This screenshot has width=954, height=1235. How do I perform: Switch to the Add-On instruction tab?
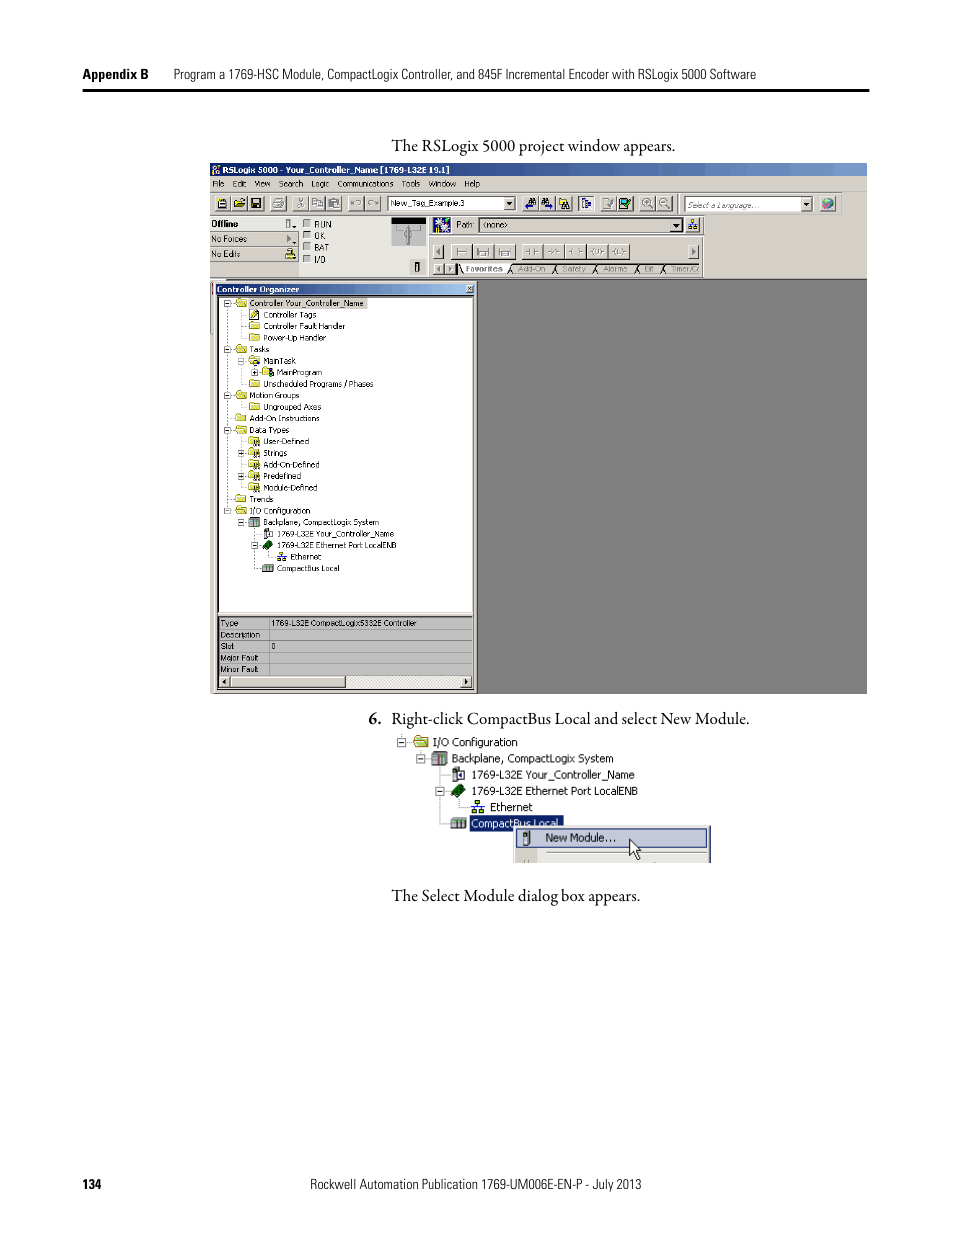(531, 269)
